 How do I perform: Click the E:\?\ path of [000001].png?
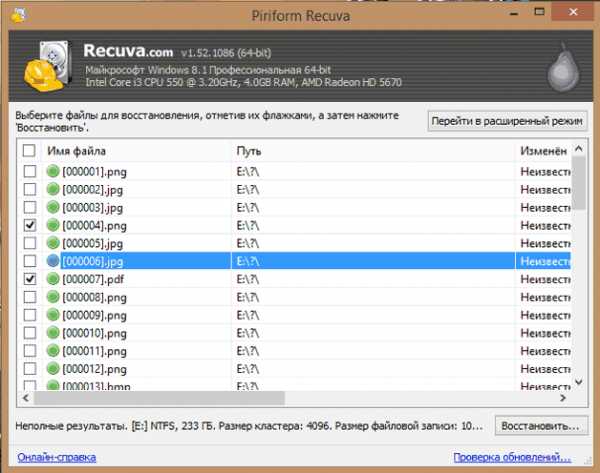[248, 171]
